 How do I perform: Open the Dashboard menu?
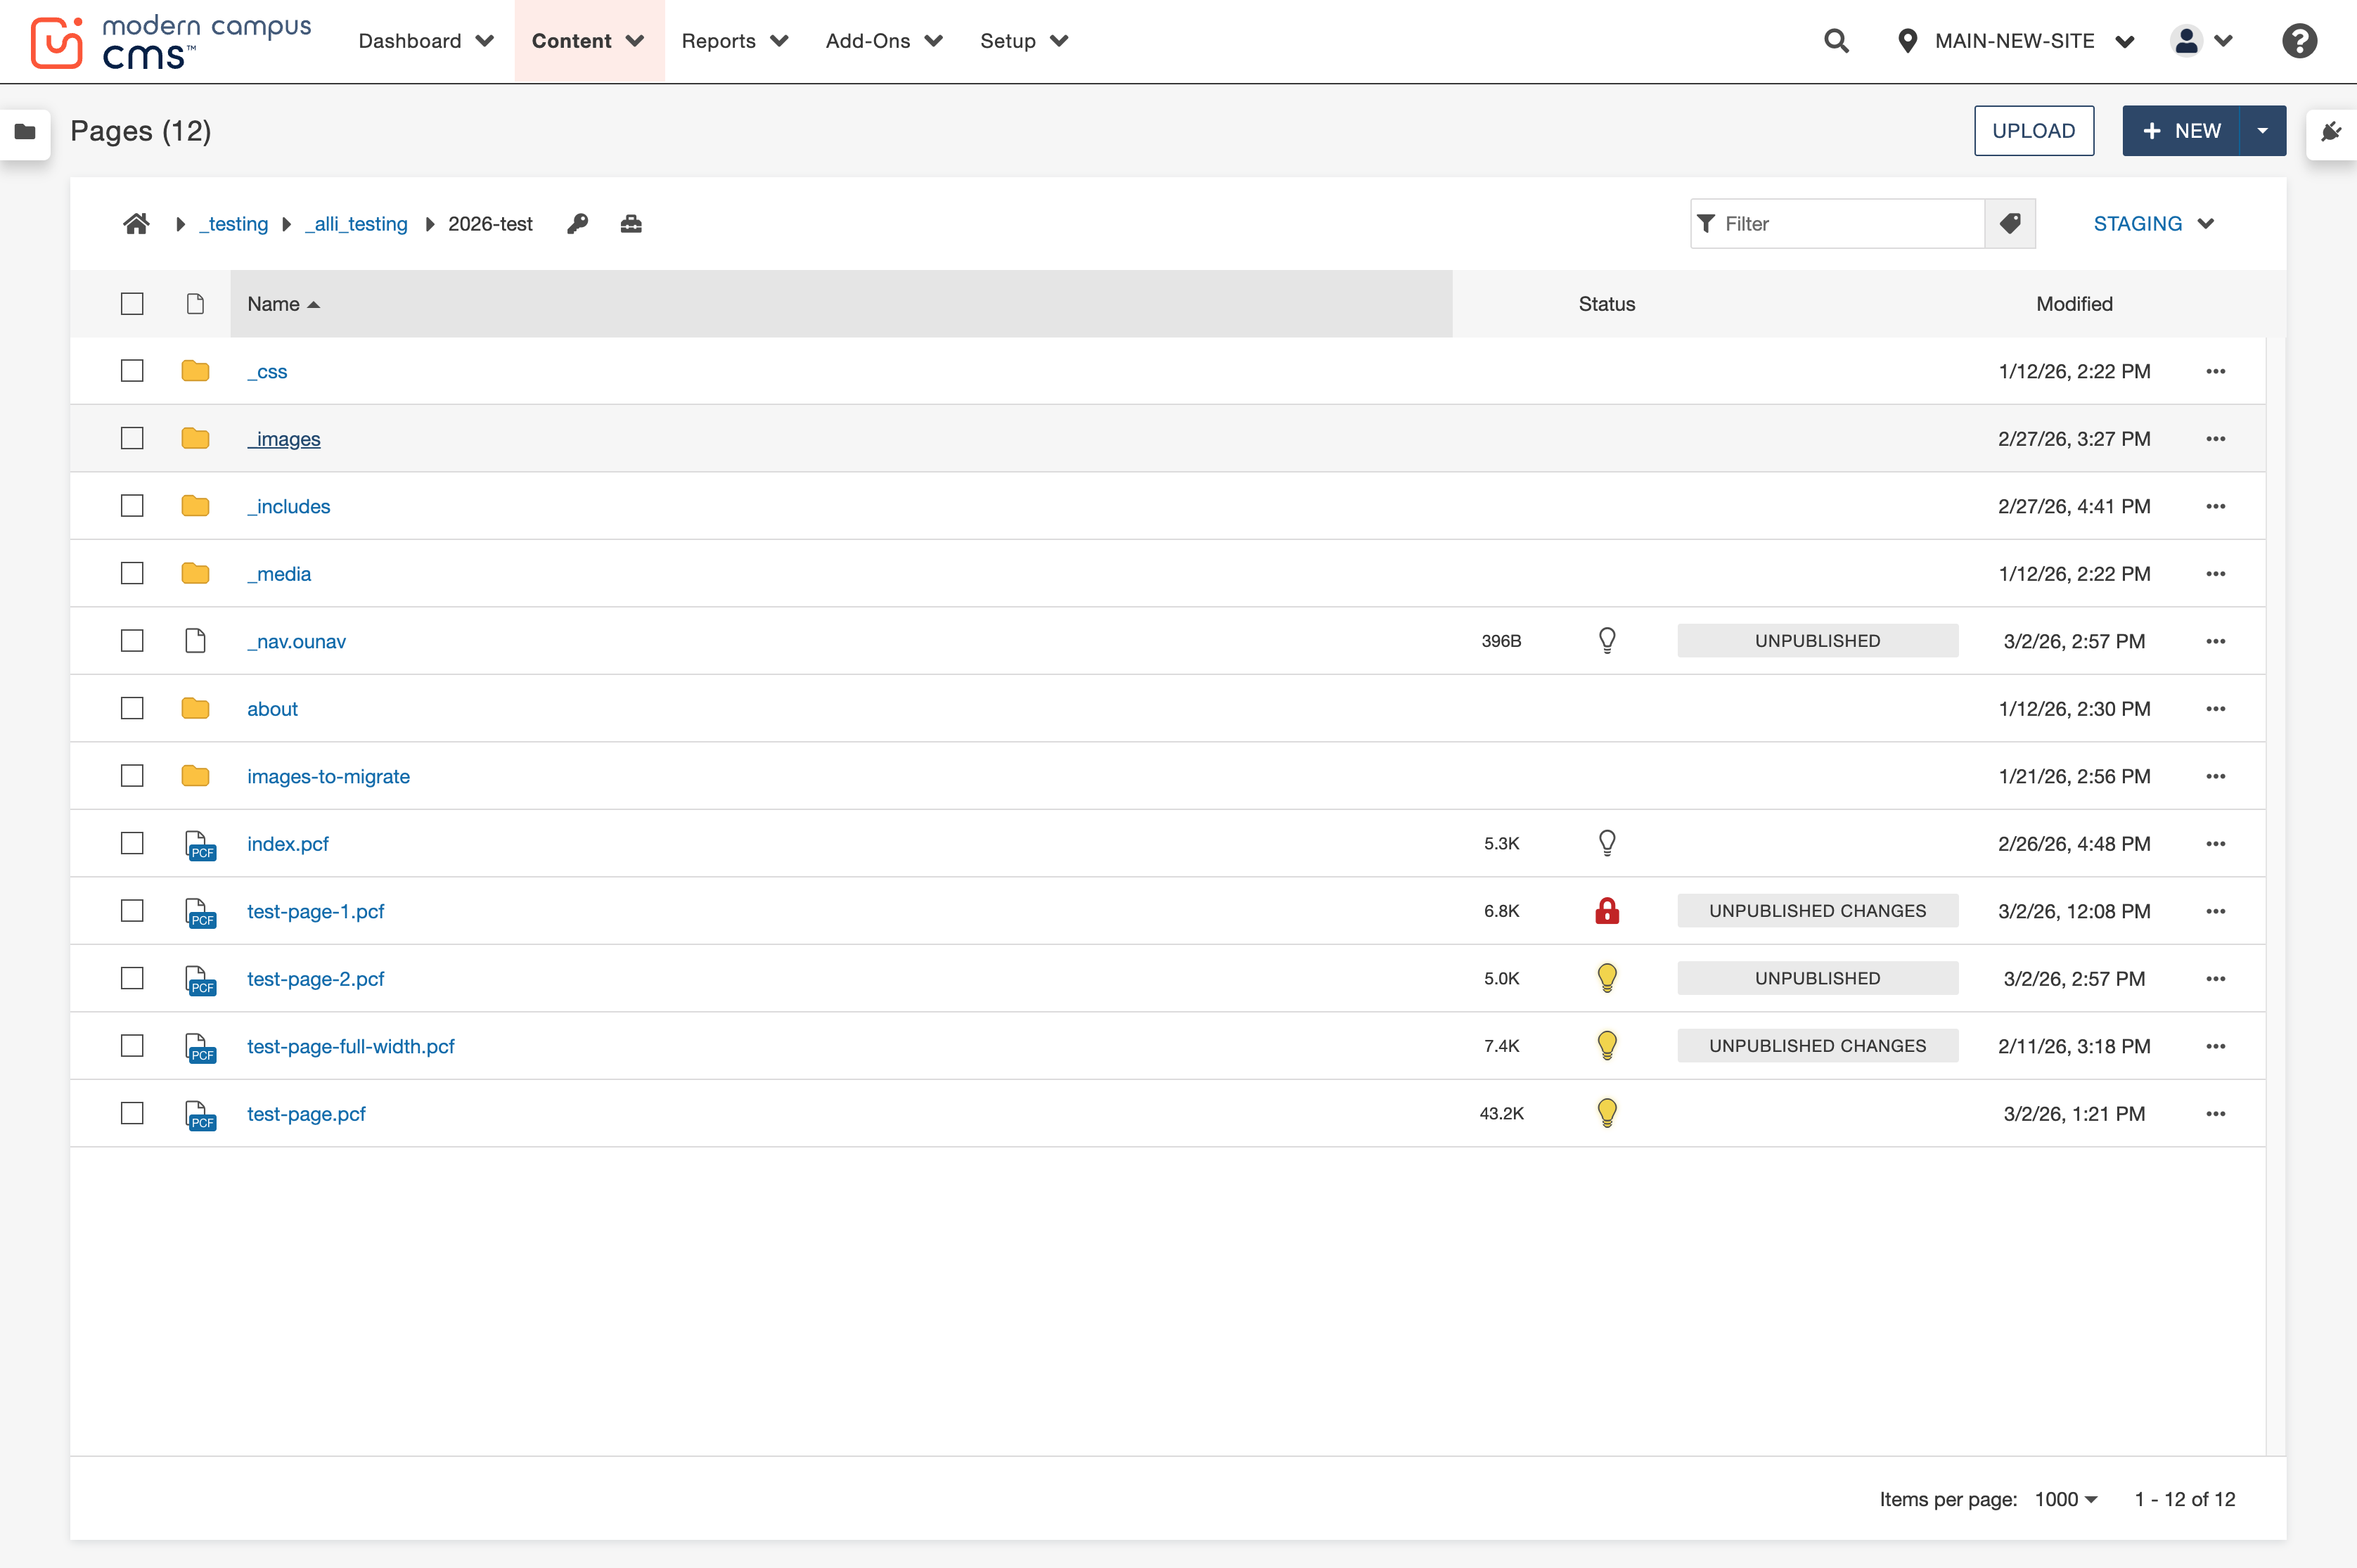coord(426,41)
